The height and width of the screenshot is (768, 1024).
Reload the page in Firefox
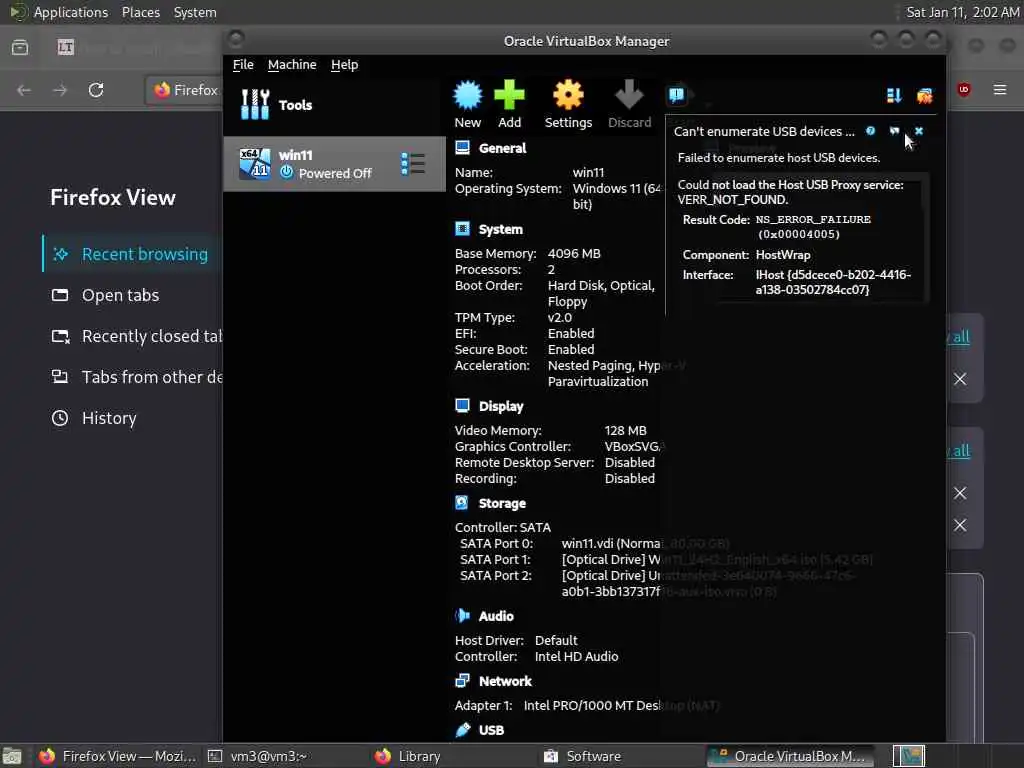(x=96, y=90)
